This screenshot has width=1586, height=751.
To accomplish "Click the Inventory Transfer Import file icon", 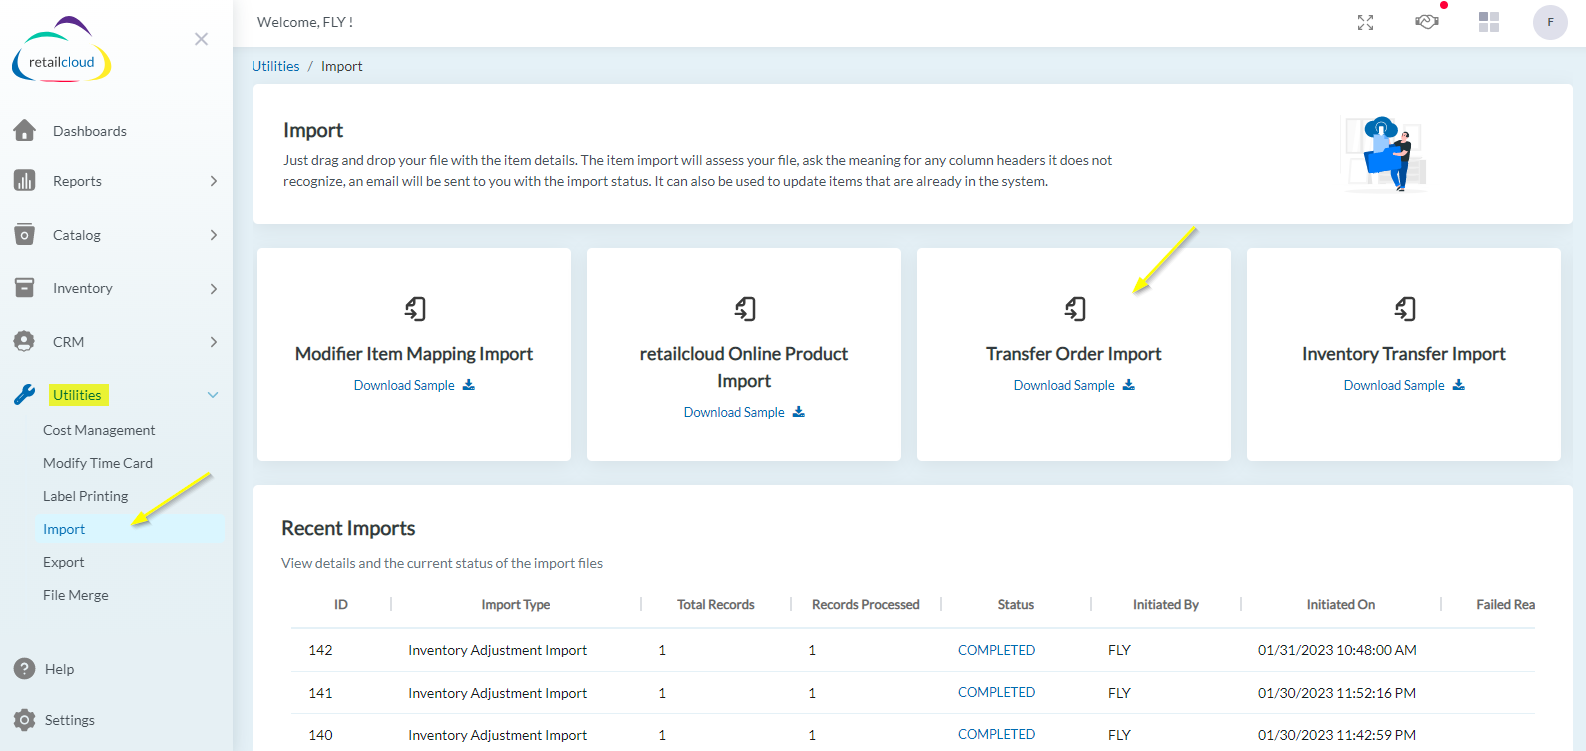I will tap(1405, 309).
